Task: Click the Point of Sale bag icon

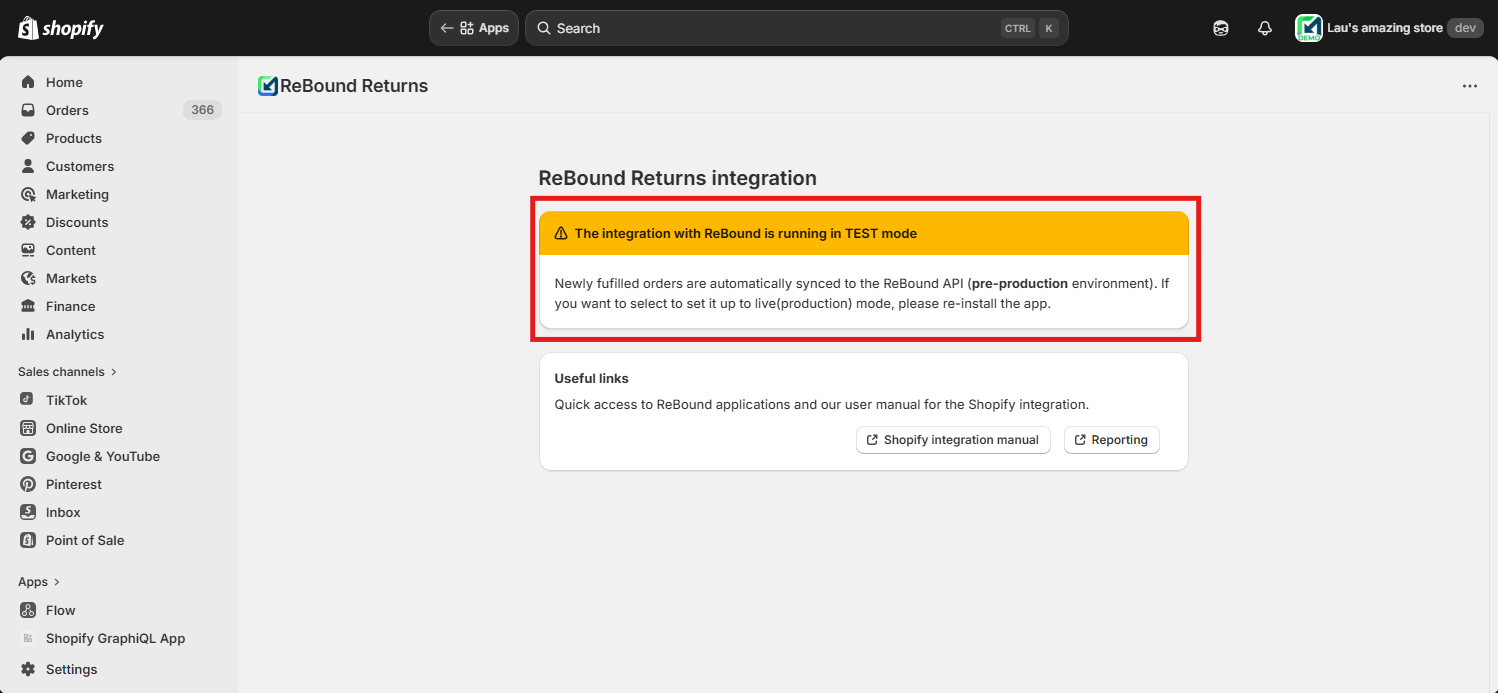Action: (x=28, y=540)
